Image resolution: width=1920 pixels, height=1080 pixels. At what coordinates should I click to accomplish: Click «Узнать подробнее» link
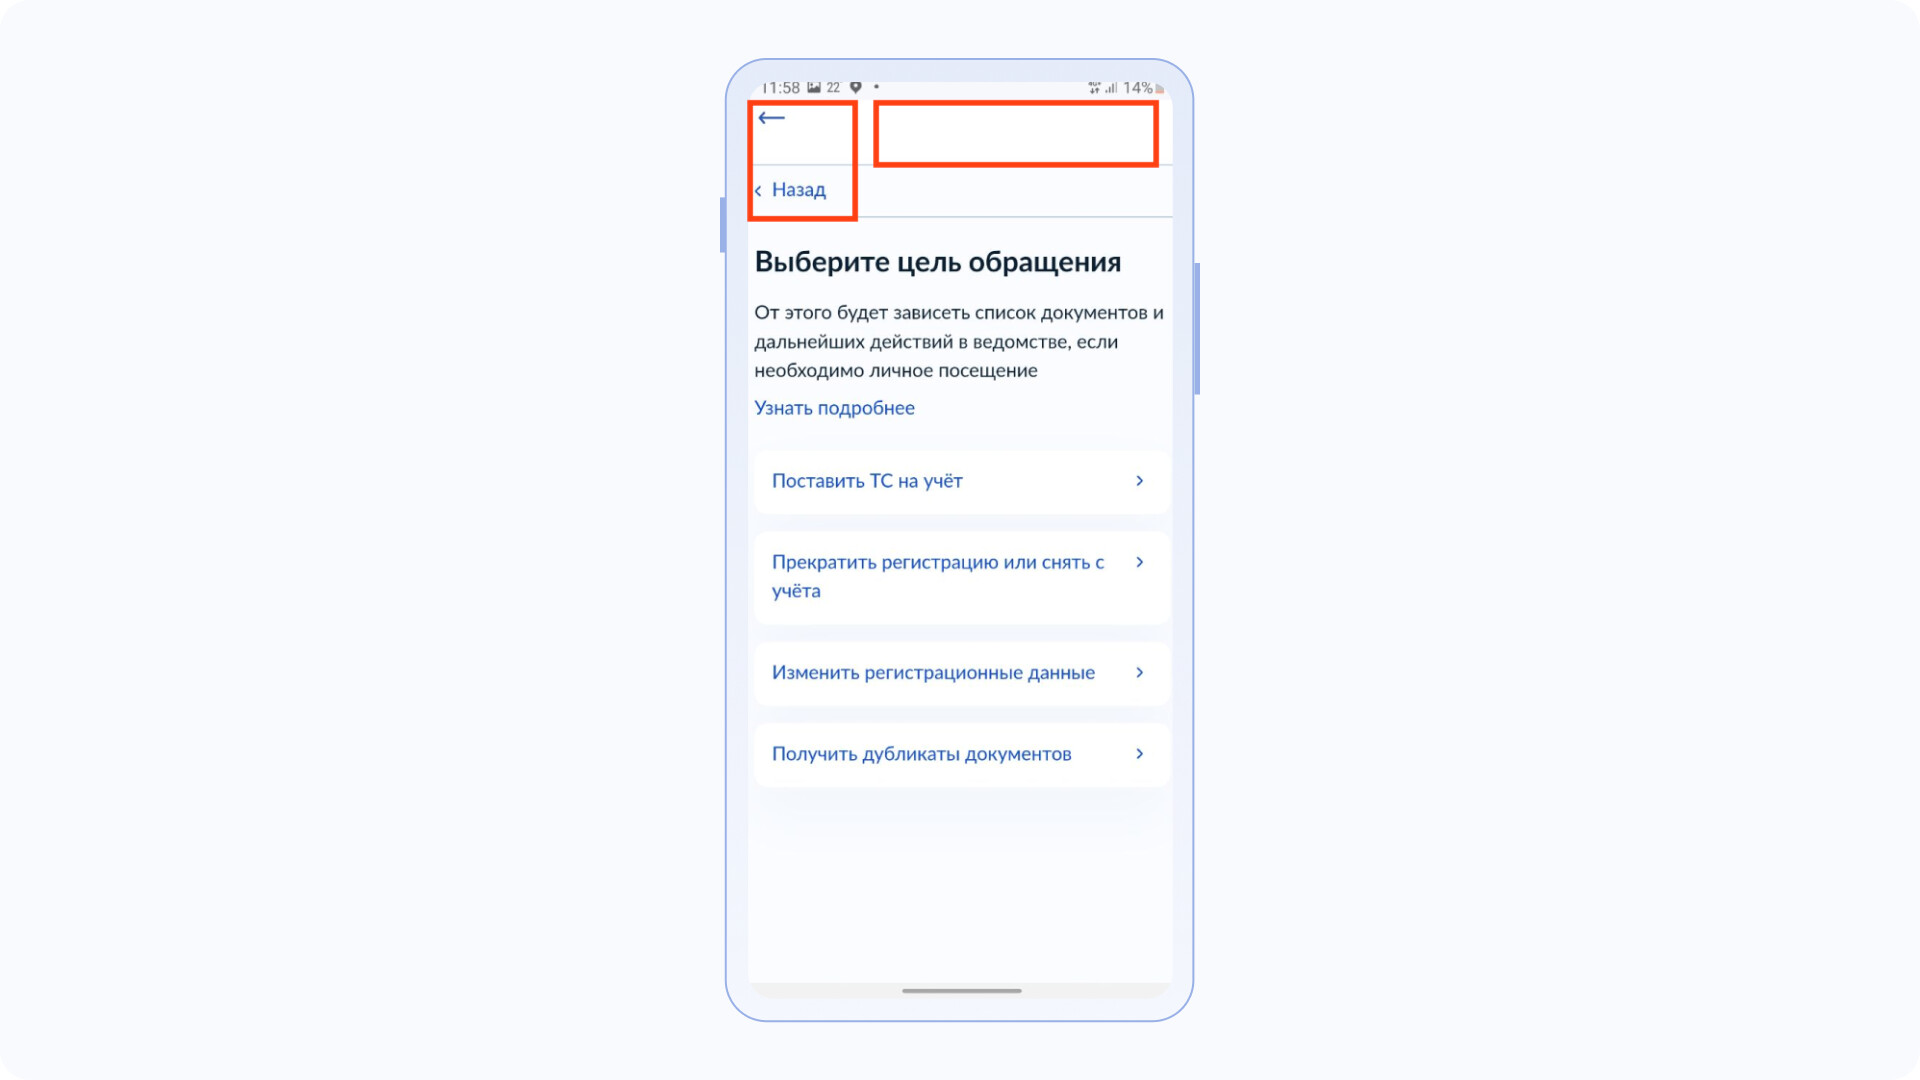click(833, 407)
